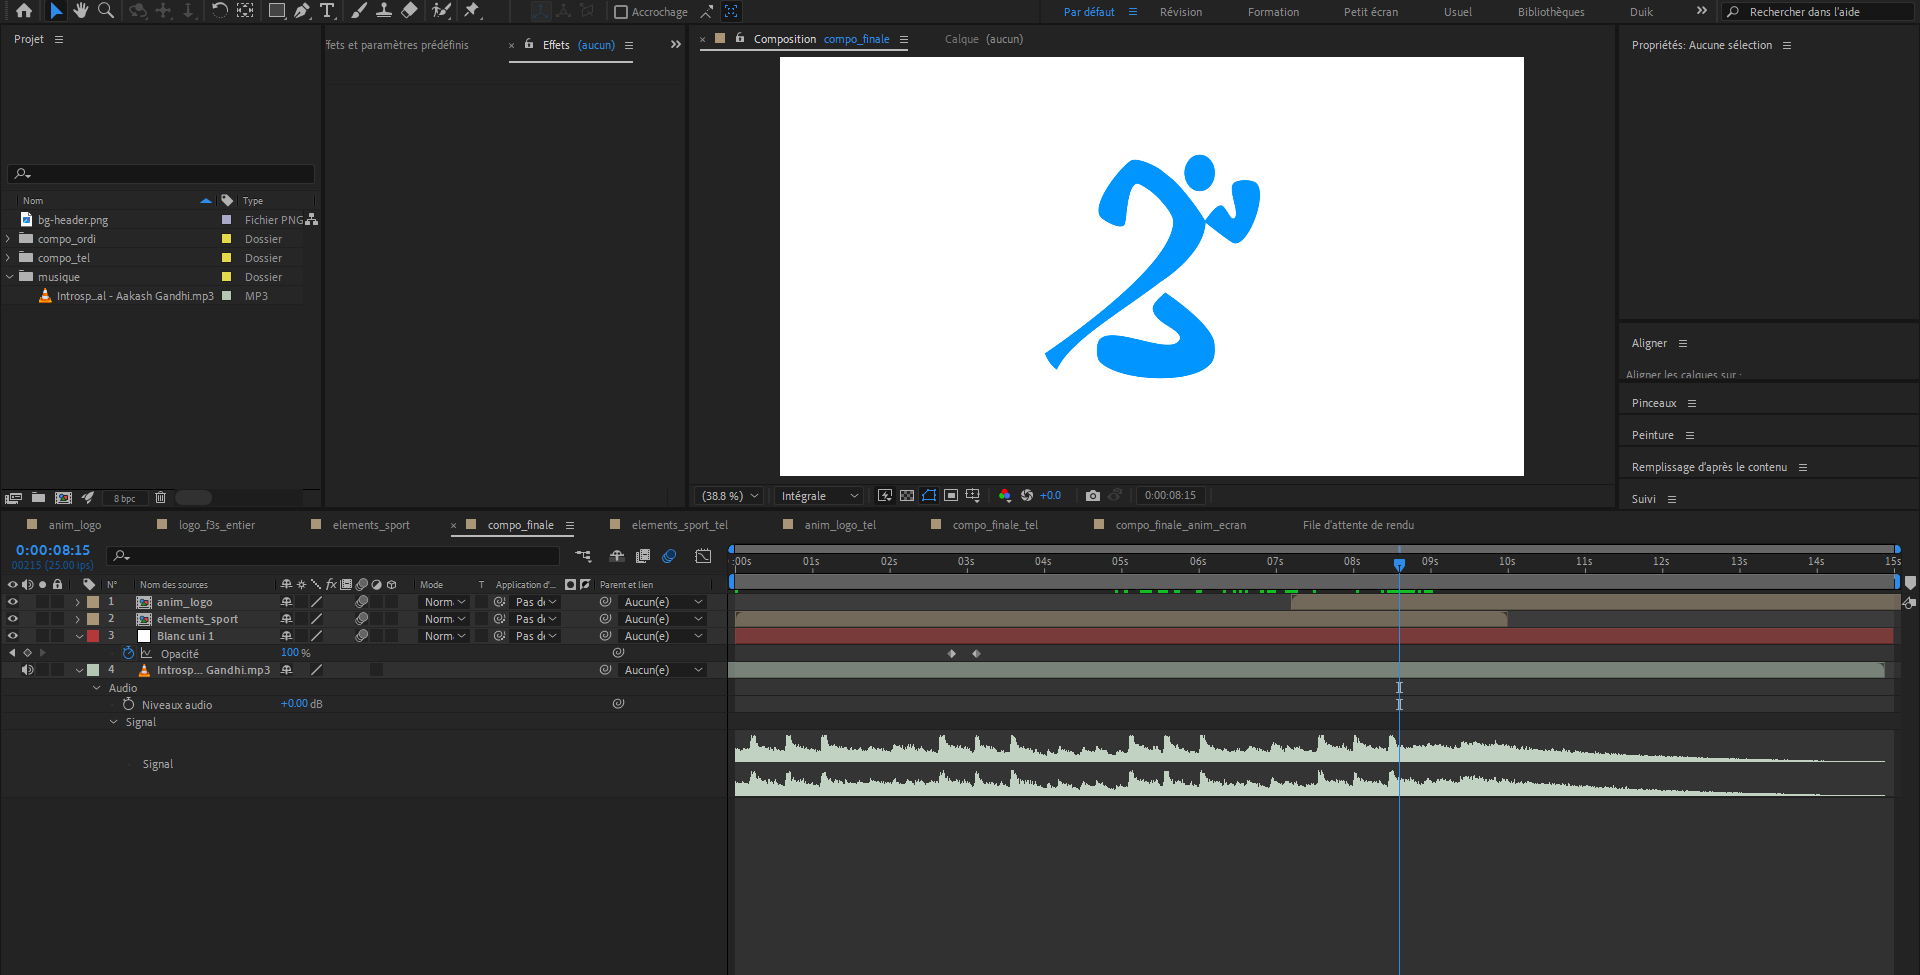Screen dimensions: 1920x975
Task: Click the Home icon in the toolbar
Action: [x=24, y=11]
